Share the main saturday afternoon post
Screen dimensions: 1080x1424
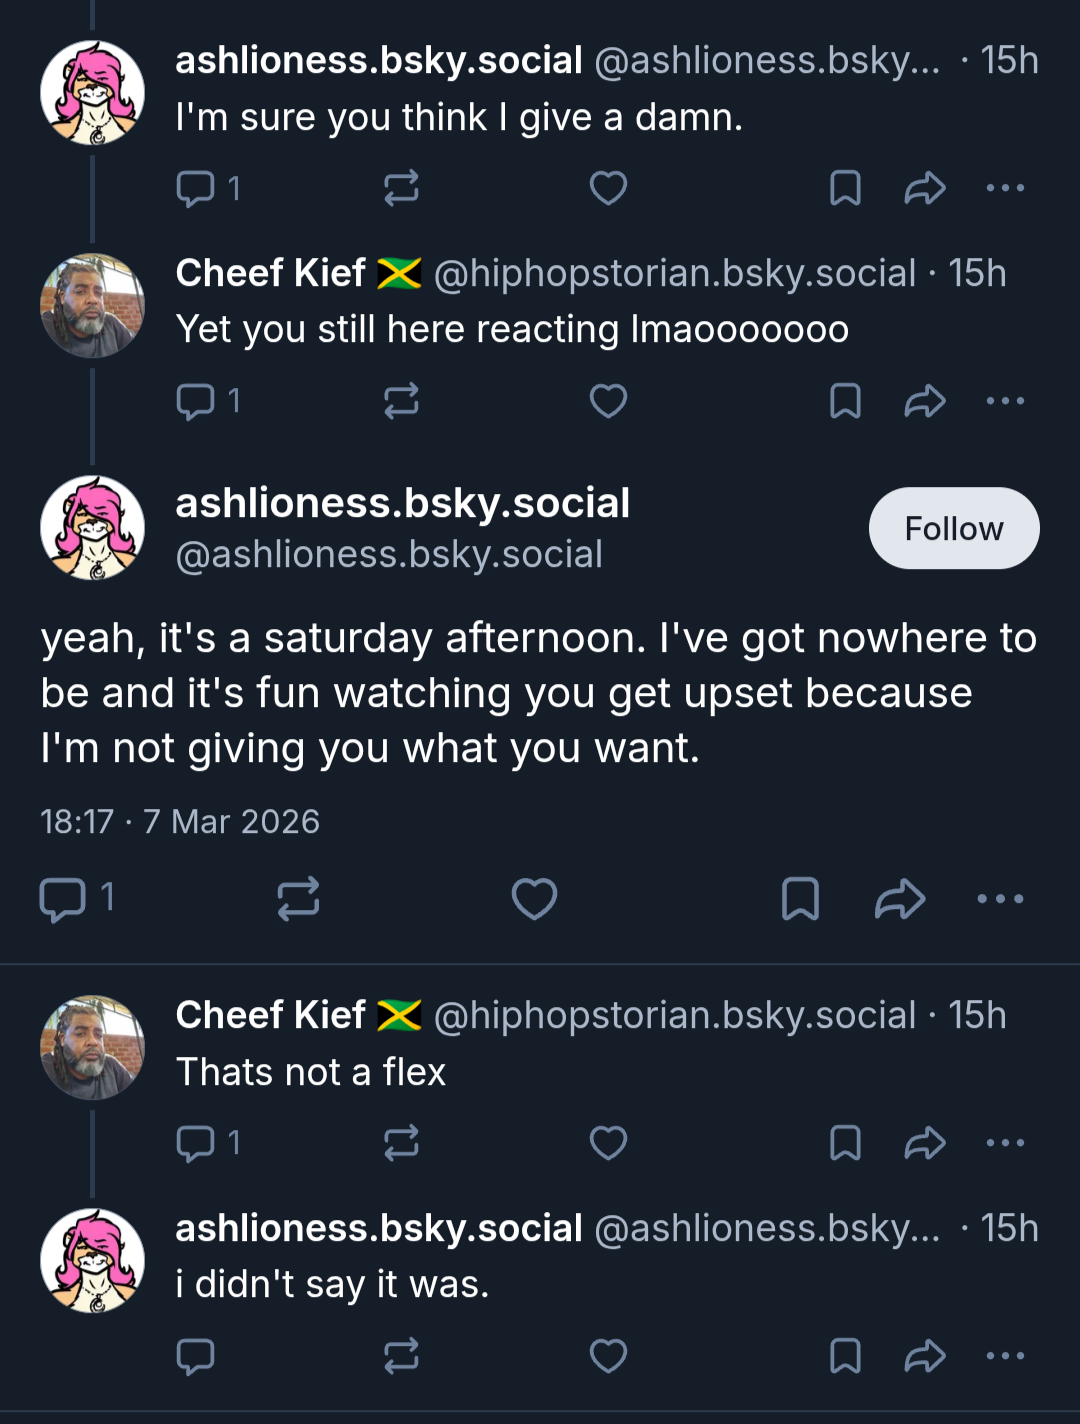click(900, 898)
